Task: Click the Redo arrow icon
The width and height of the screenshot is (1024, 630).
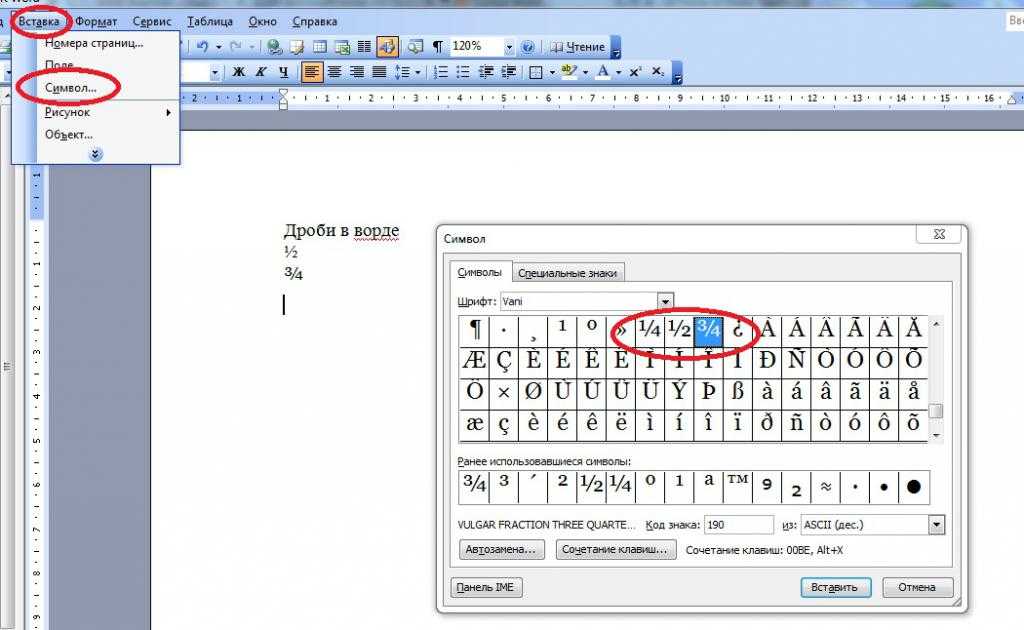Action: click(236, 46)
